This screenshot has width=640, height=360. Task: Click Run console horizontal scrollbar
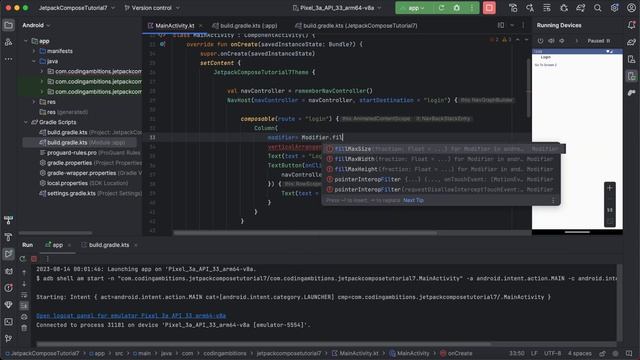(x=264, y=344)
